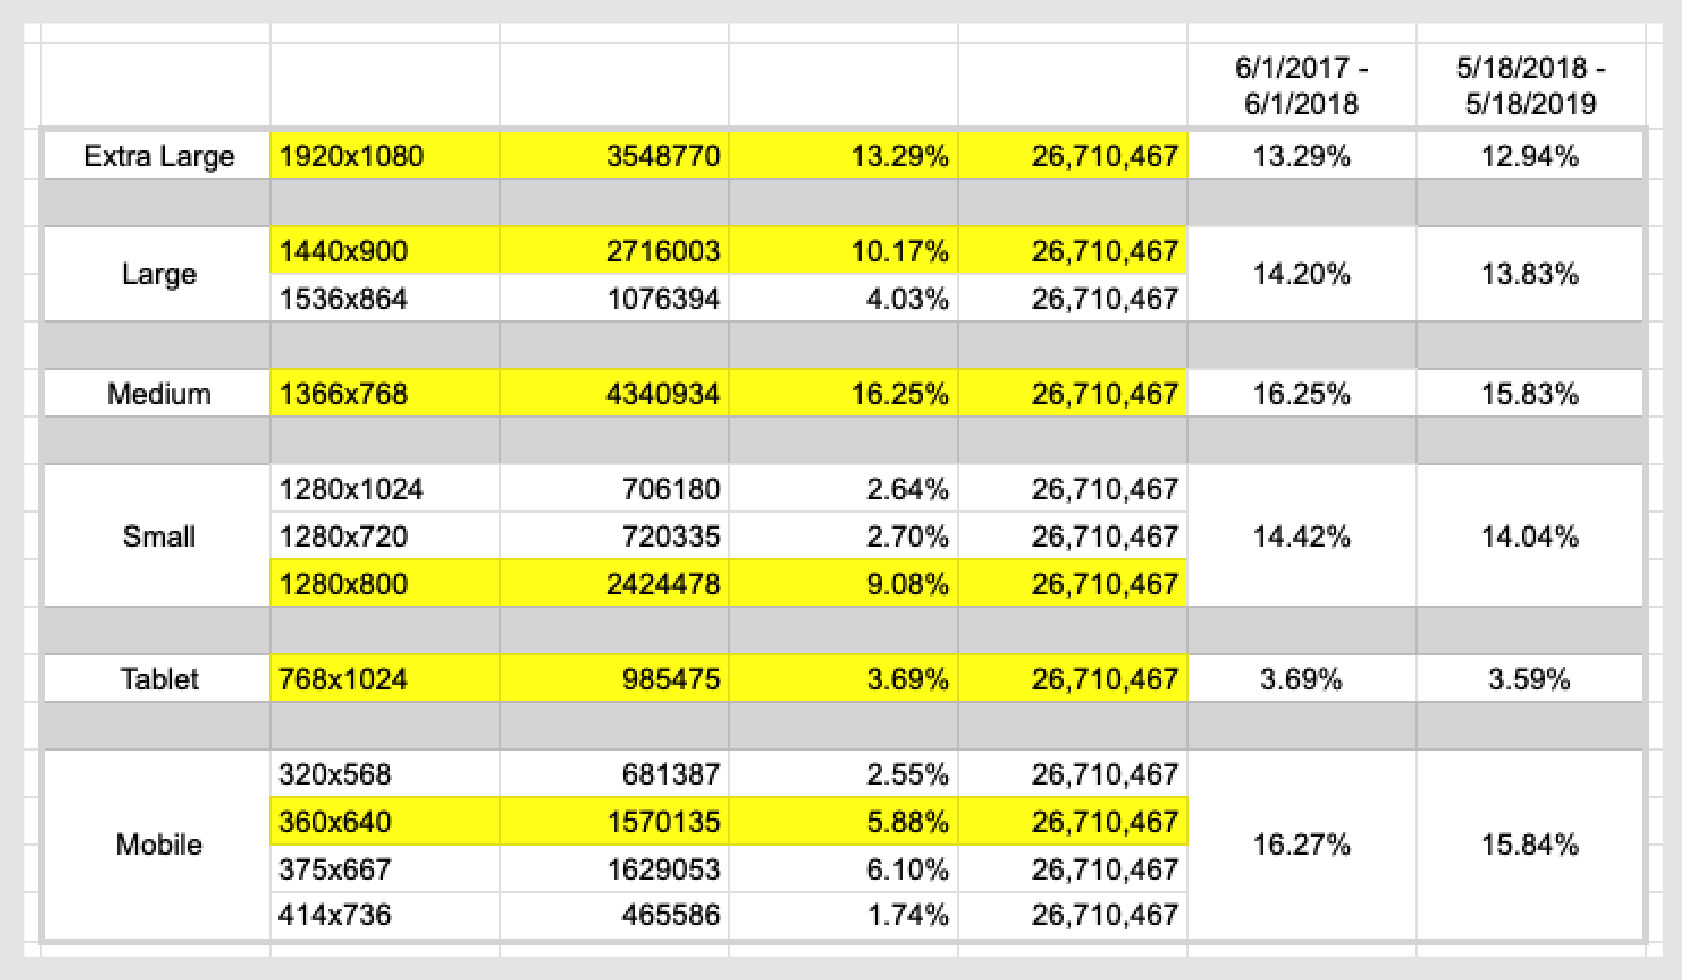The width and height of the screenshot is (1682, 980).
Task: Click the Medium category cell
Action: [x=158, y=394]
